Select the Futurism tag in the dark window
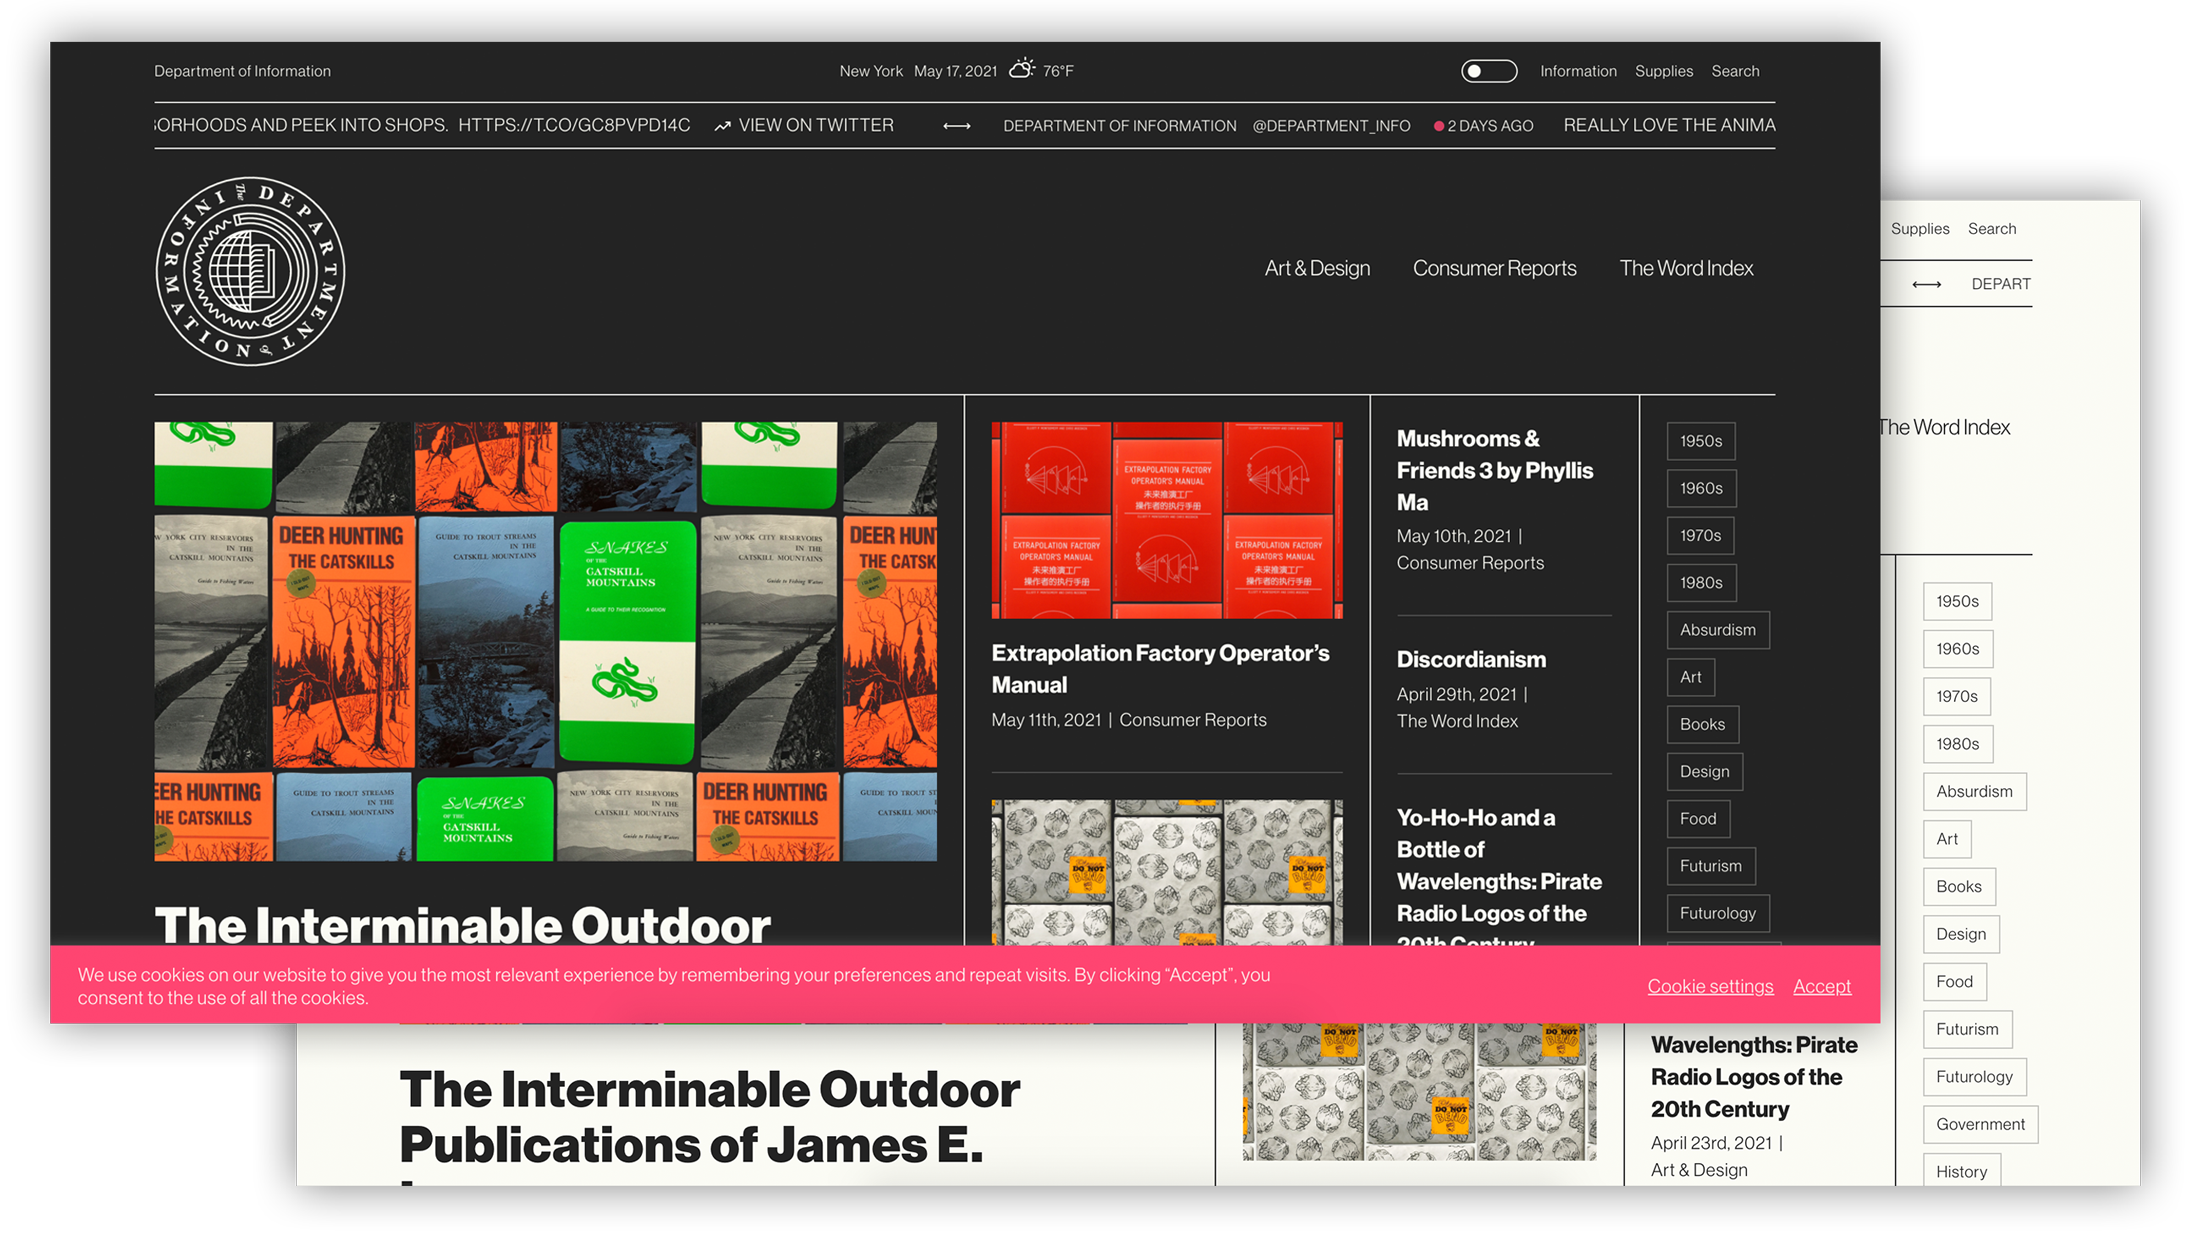This screenshot has height=1238, width=2200. (x=1711, y=866)
